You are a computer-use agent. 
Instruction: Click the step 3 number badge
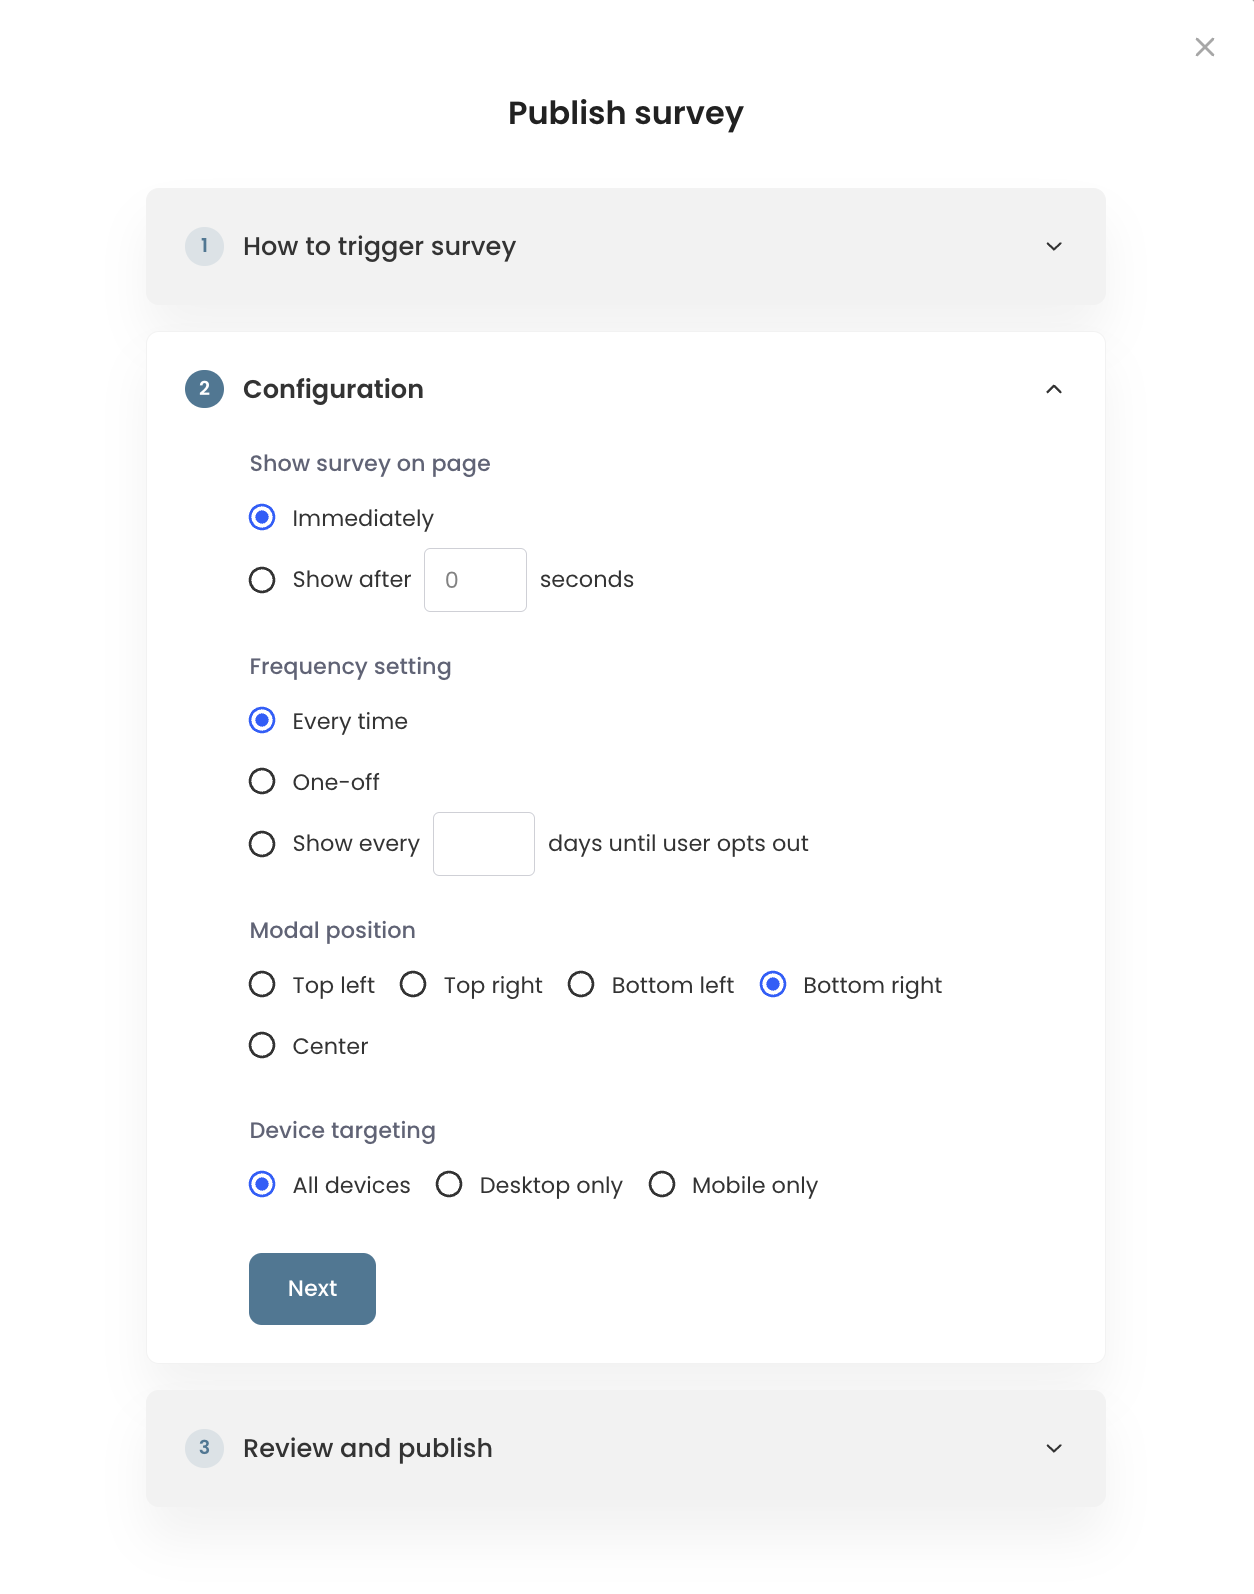204,1448
